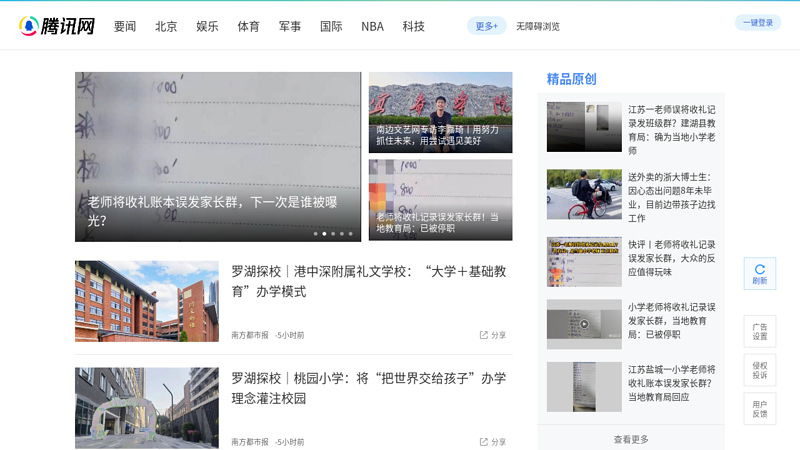Click the Tencent penguin logo icon
The height and width of the screenshot is (450, 800).
29,26
